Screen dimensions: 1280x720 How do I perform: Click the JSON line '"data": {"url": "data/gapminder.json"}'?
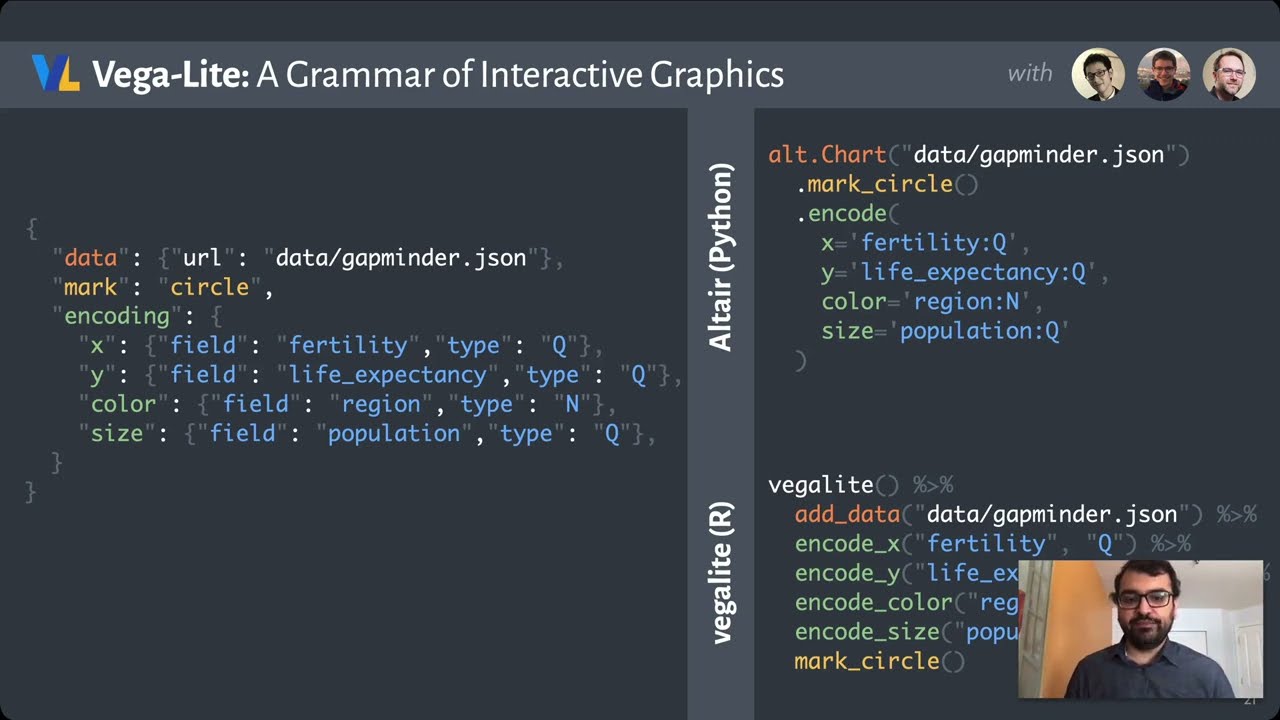[308, 258]
